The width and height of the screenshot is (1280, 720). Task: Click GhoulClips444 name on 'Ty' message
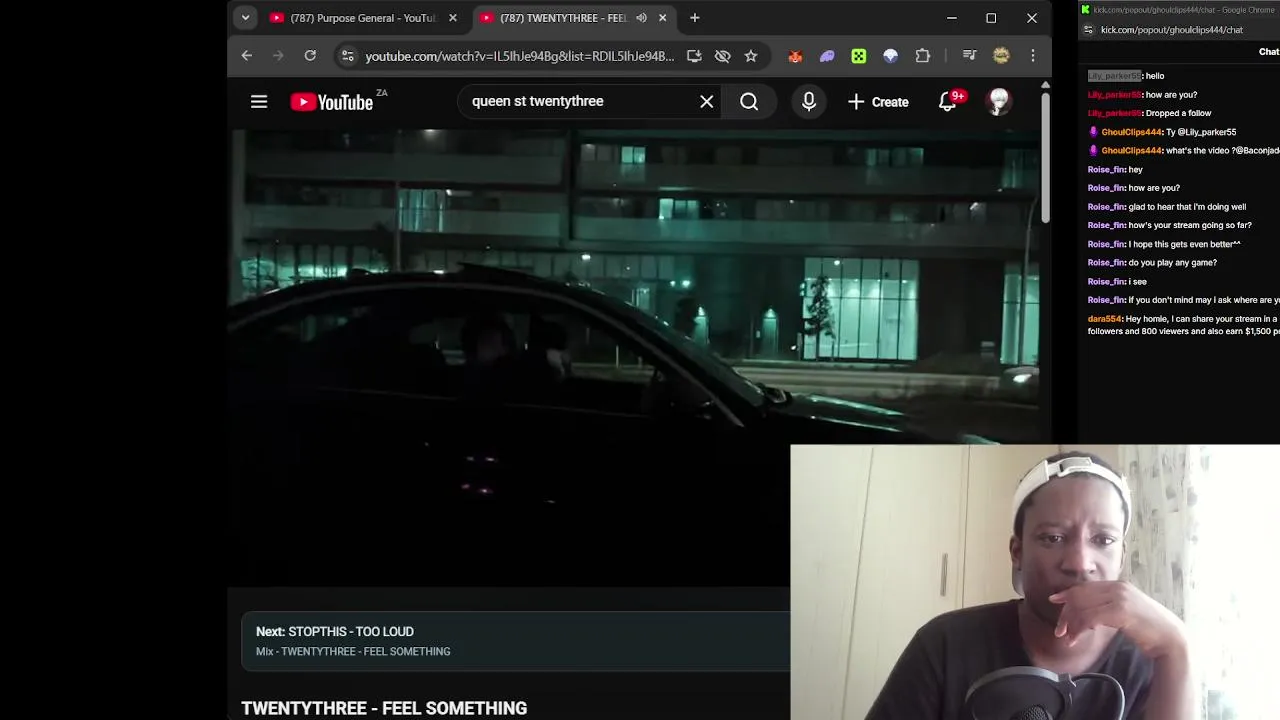tap(1131, 132)
